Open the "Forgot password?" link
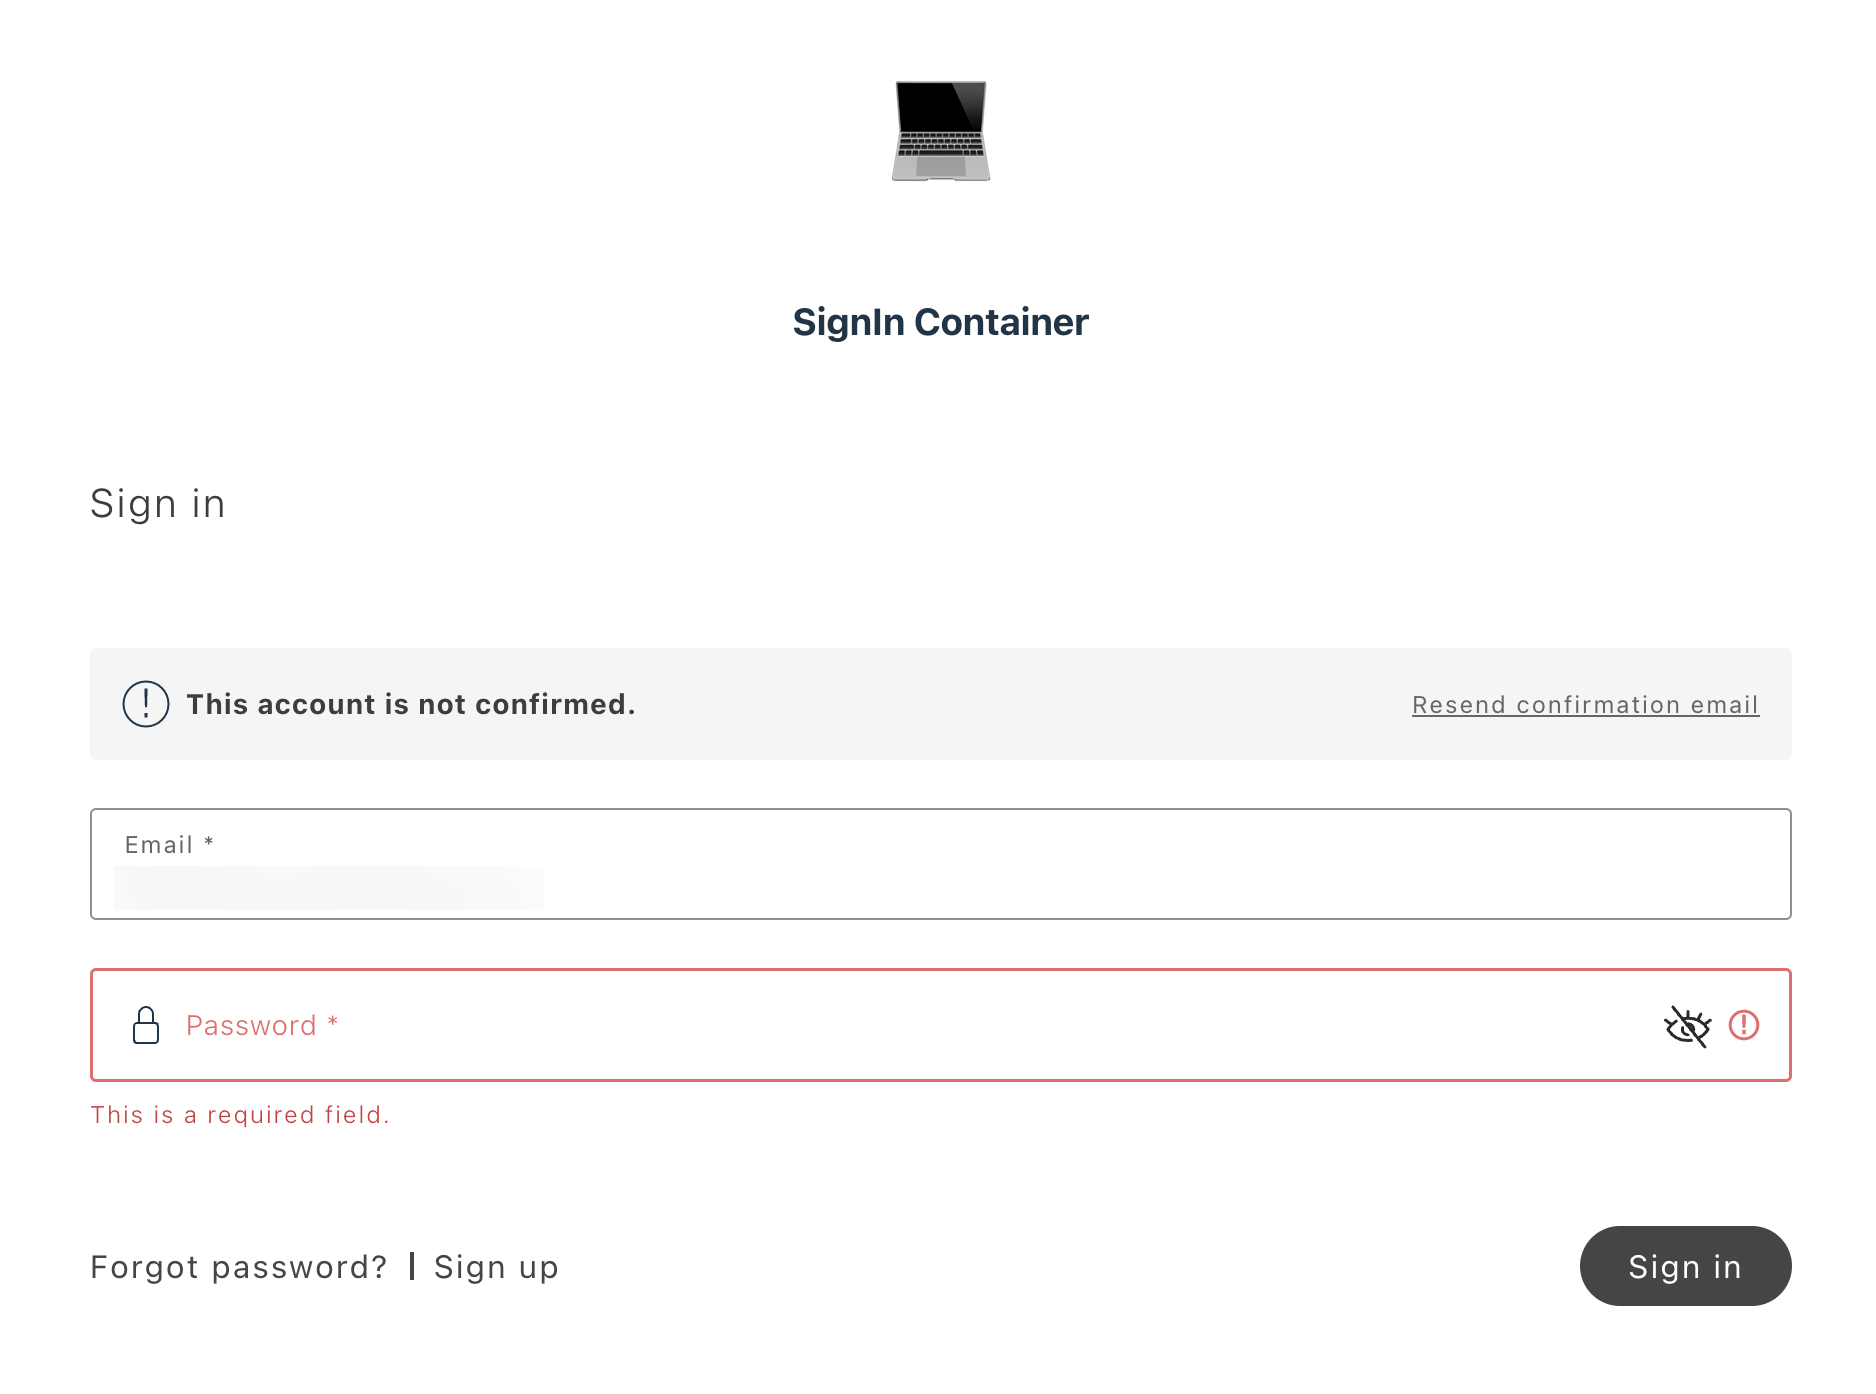This screenshot has height=1394, width=1876. (x=239, y=1266)
